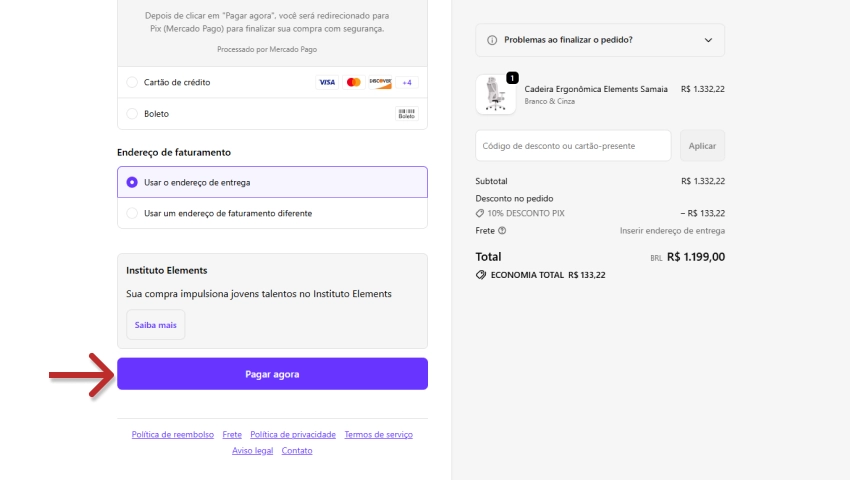The height and width of the screenshot is (480, 850).
Task: Select the Cartão de crédito radio option
Action: (132, 82)
